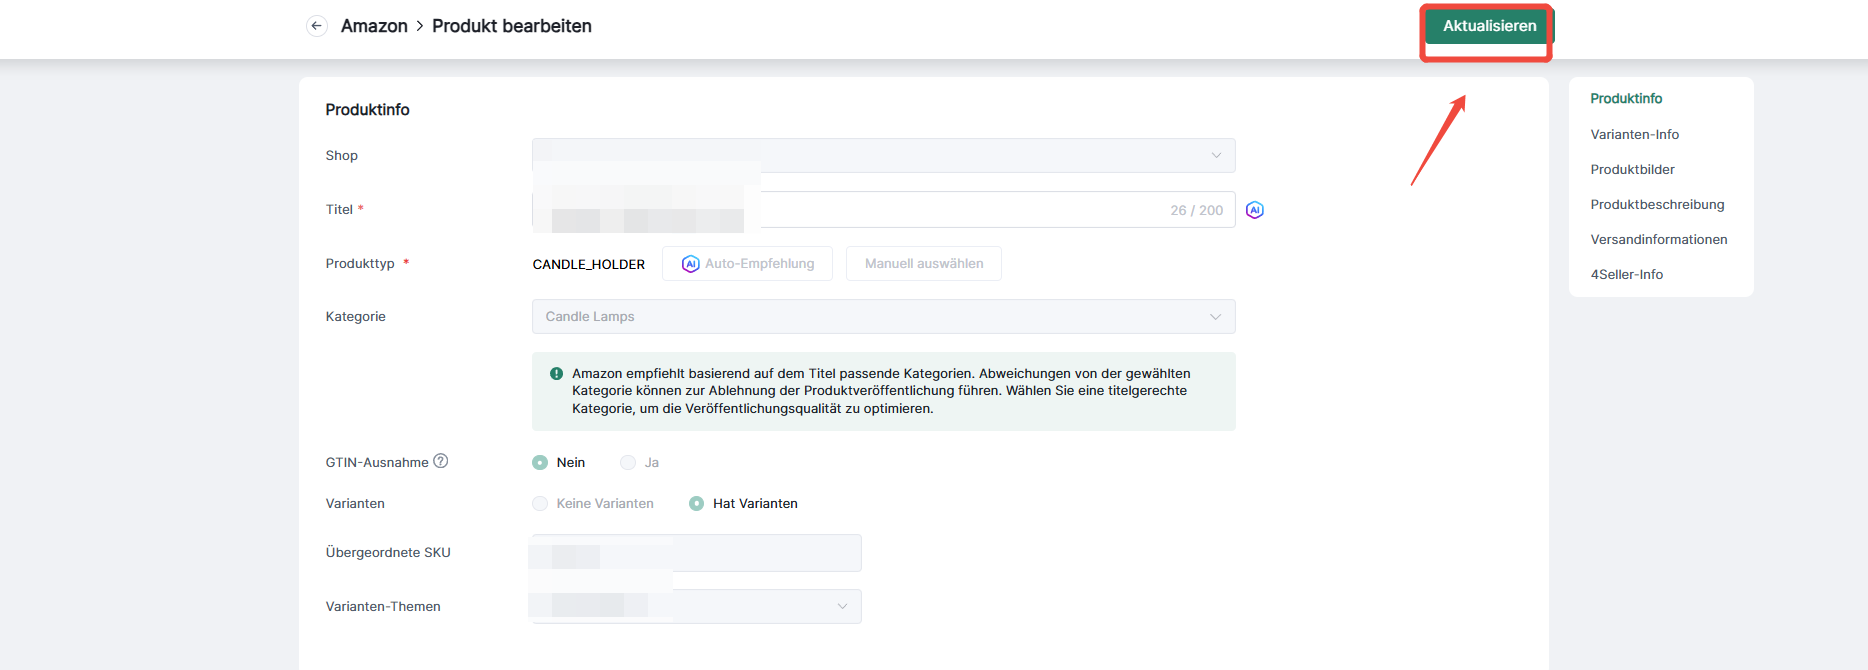Open AI title generator icon next to Titel field
Screen dimensions: 1868x670
[x=1255, y=210]
